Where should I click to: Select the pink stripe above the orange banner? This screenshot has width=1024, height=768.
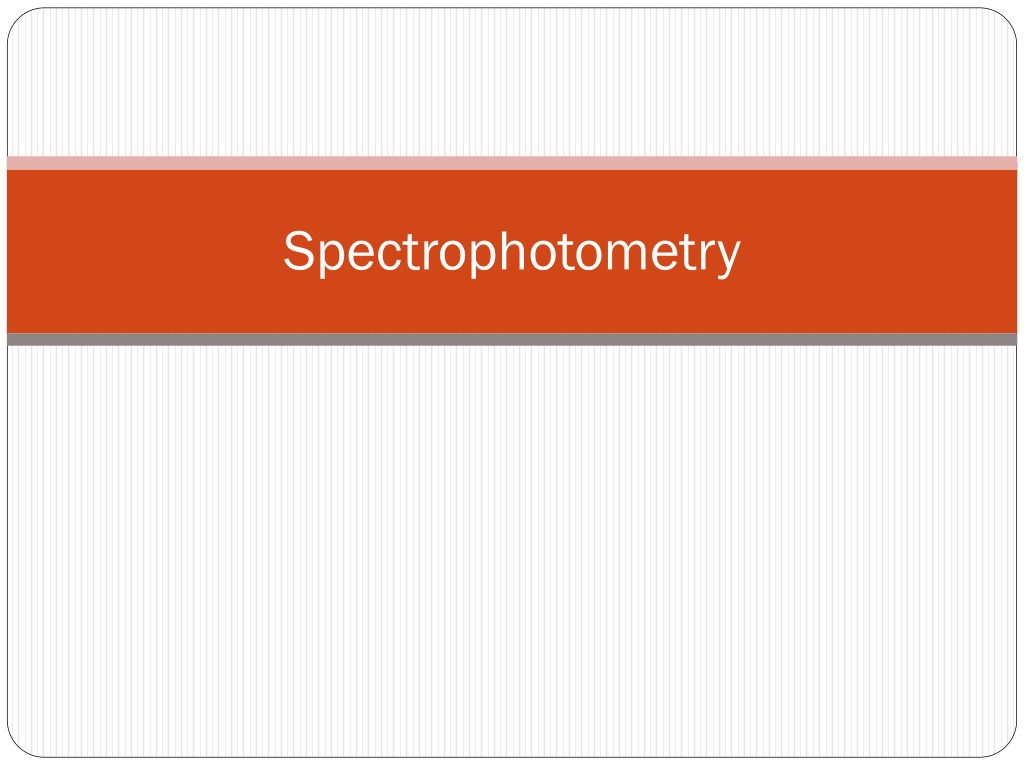click(512, 163)
